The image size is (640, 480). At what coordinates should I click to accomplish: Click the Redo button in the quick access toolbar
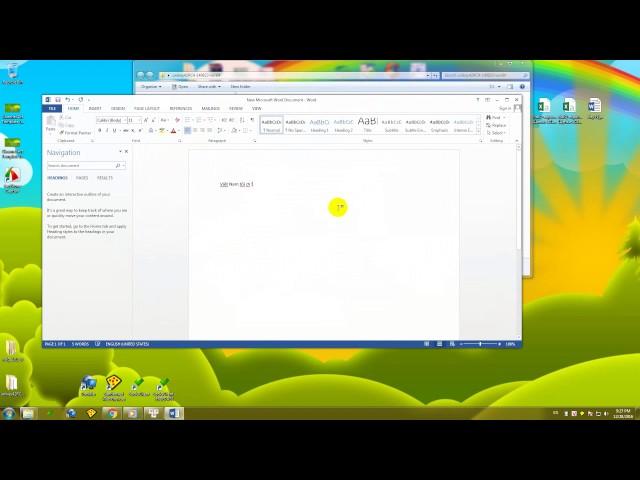81,100
